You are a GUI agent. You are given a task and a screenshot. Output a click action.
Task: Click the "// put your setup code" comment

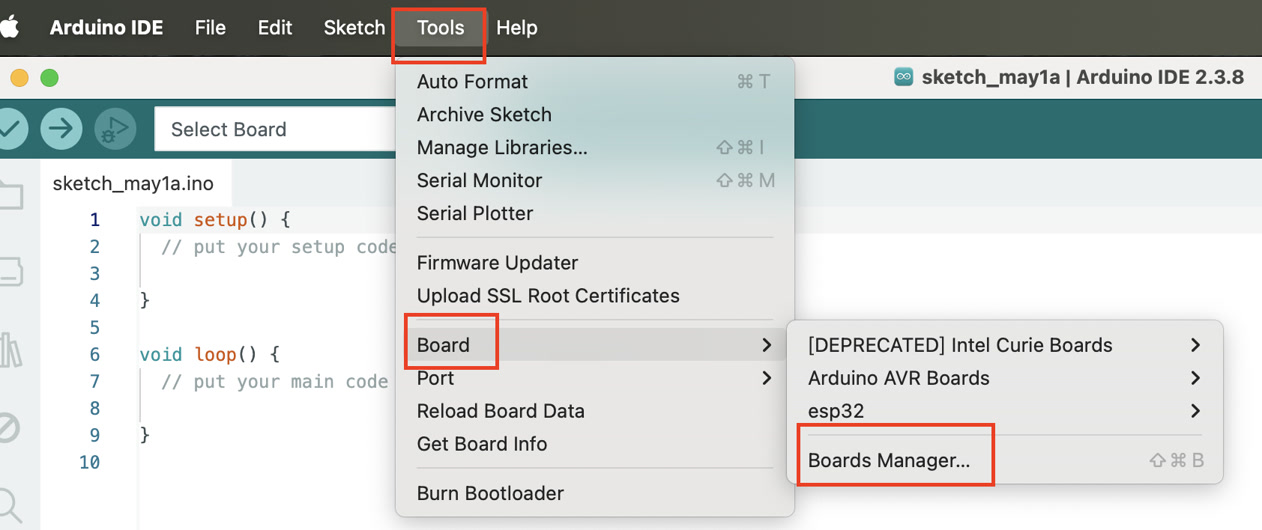click(x=279, y=247)
